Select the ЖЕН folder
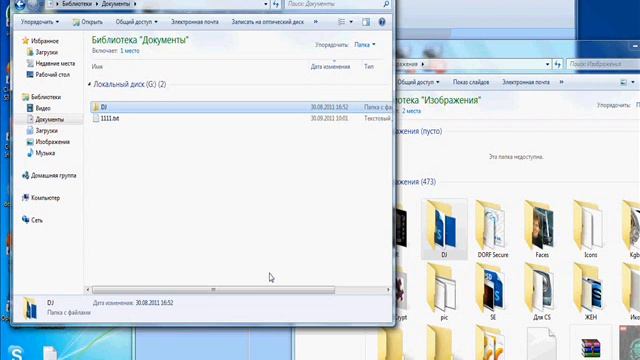640x360 pixels. coord(590,291)
